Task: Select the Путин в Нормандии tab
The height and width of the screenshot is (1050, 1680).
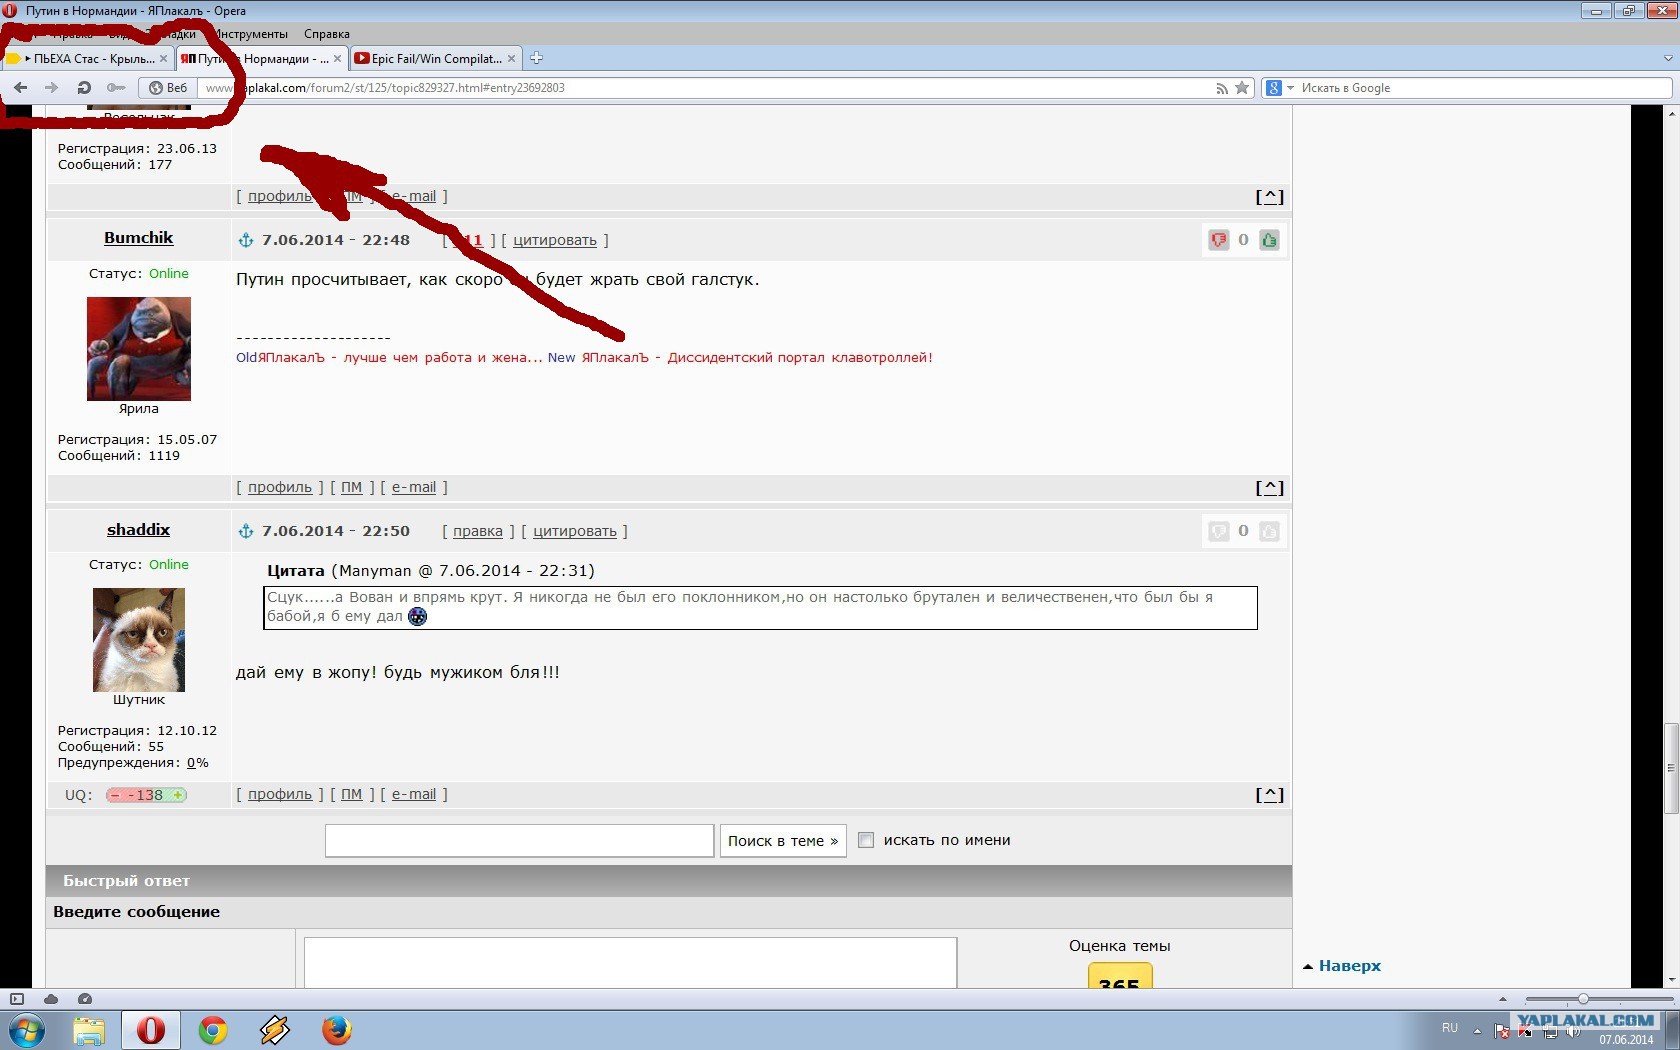Action: coord(262,59)
